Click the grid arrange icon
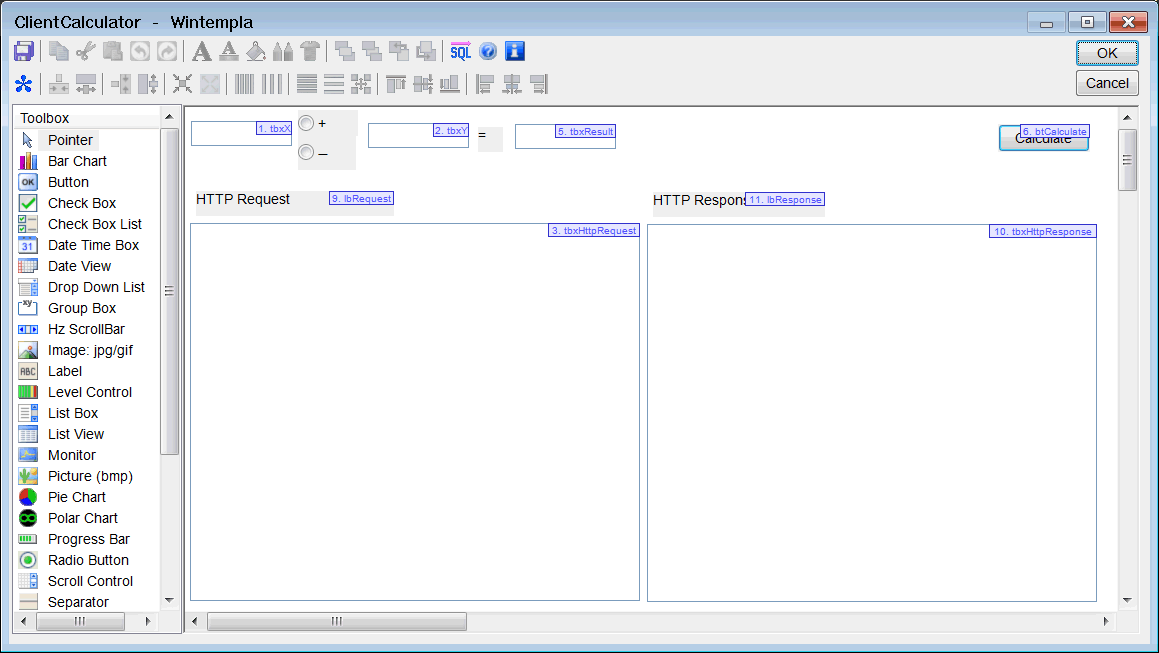The height and width of the screenshot is (653, 1159). [x=361, y=84]
